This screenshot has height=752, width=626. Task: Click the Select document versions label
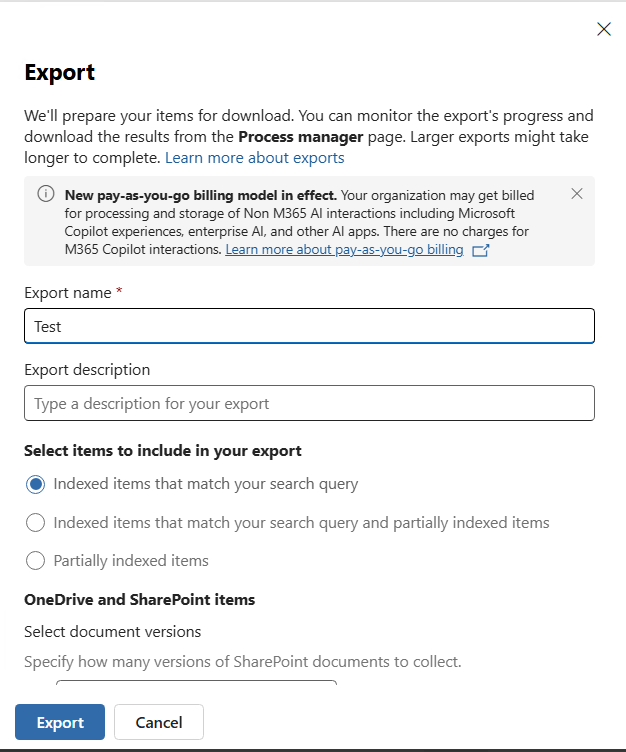(113, 632)
